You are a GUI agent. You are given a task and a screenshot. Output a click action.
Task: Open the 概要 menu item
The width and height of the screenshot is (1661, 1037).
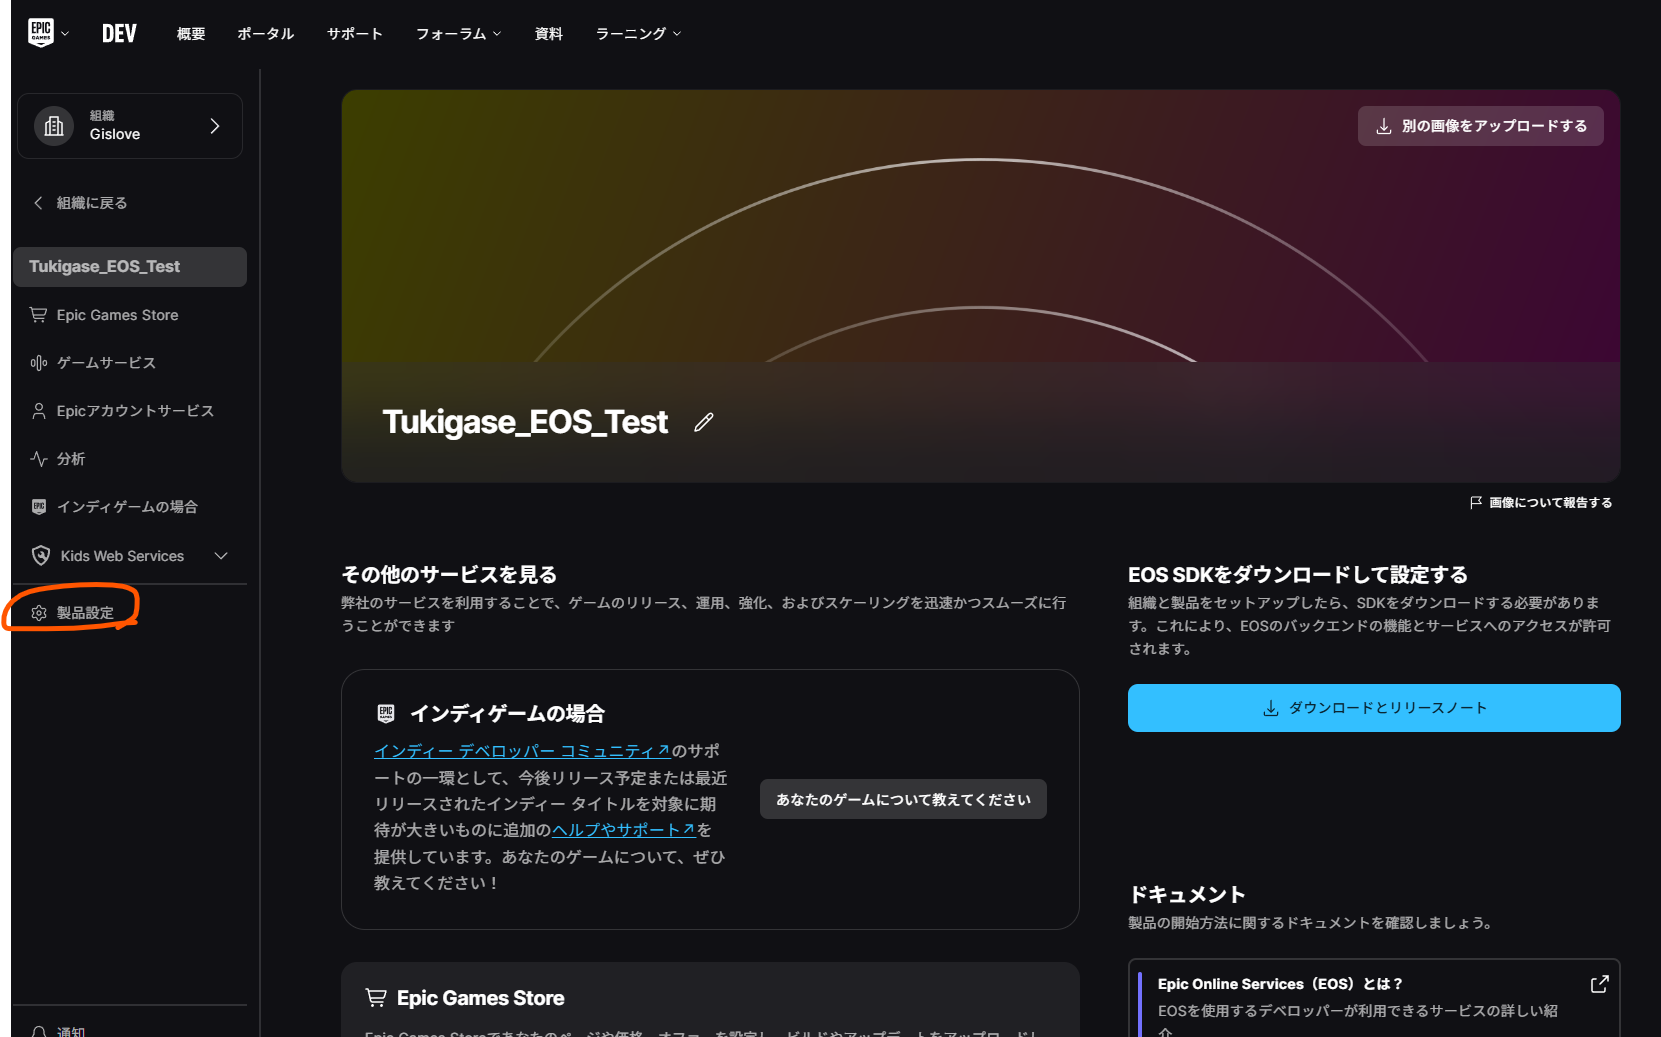pos(191,34)
